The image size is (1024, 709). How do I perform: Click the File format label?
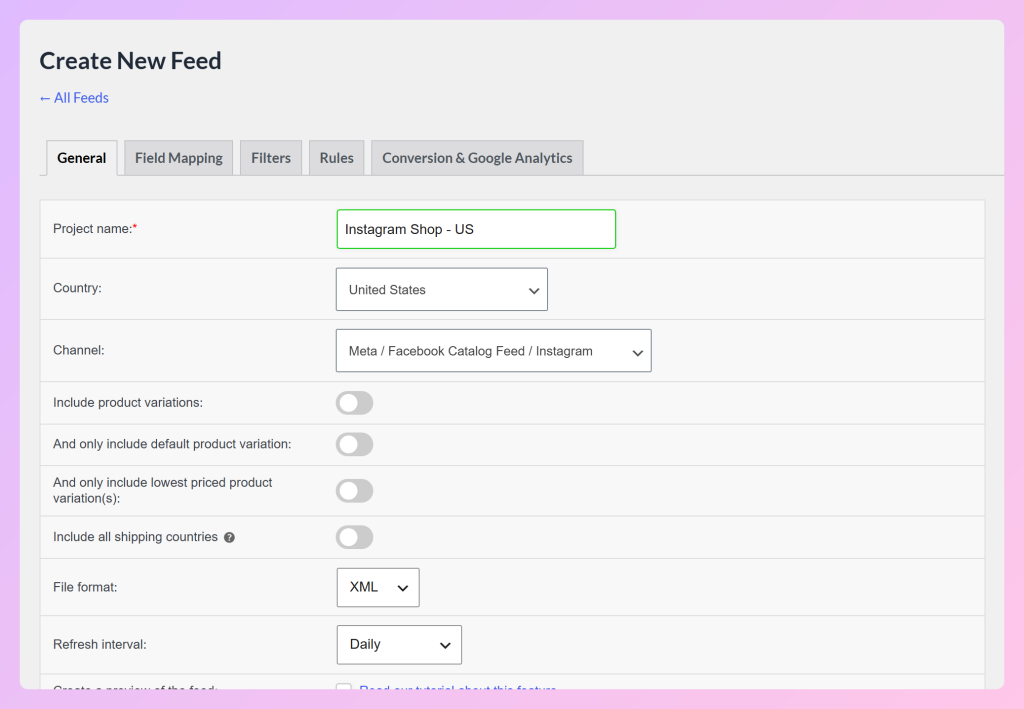point(85,588)
